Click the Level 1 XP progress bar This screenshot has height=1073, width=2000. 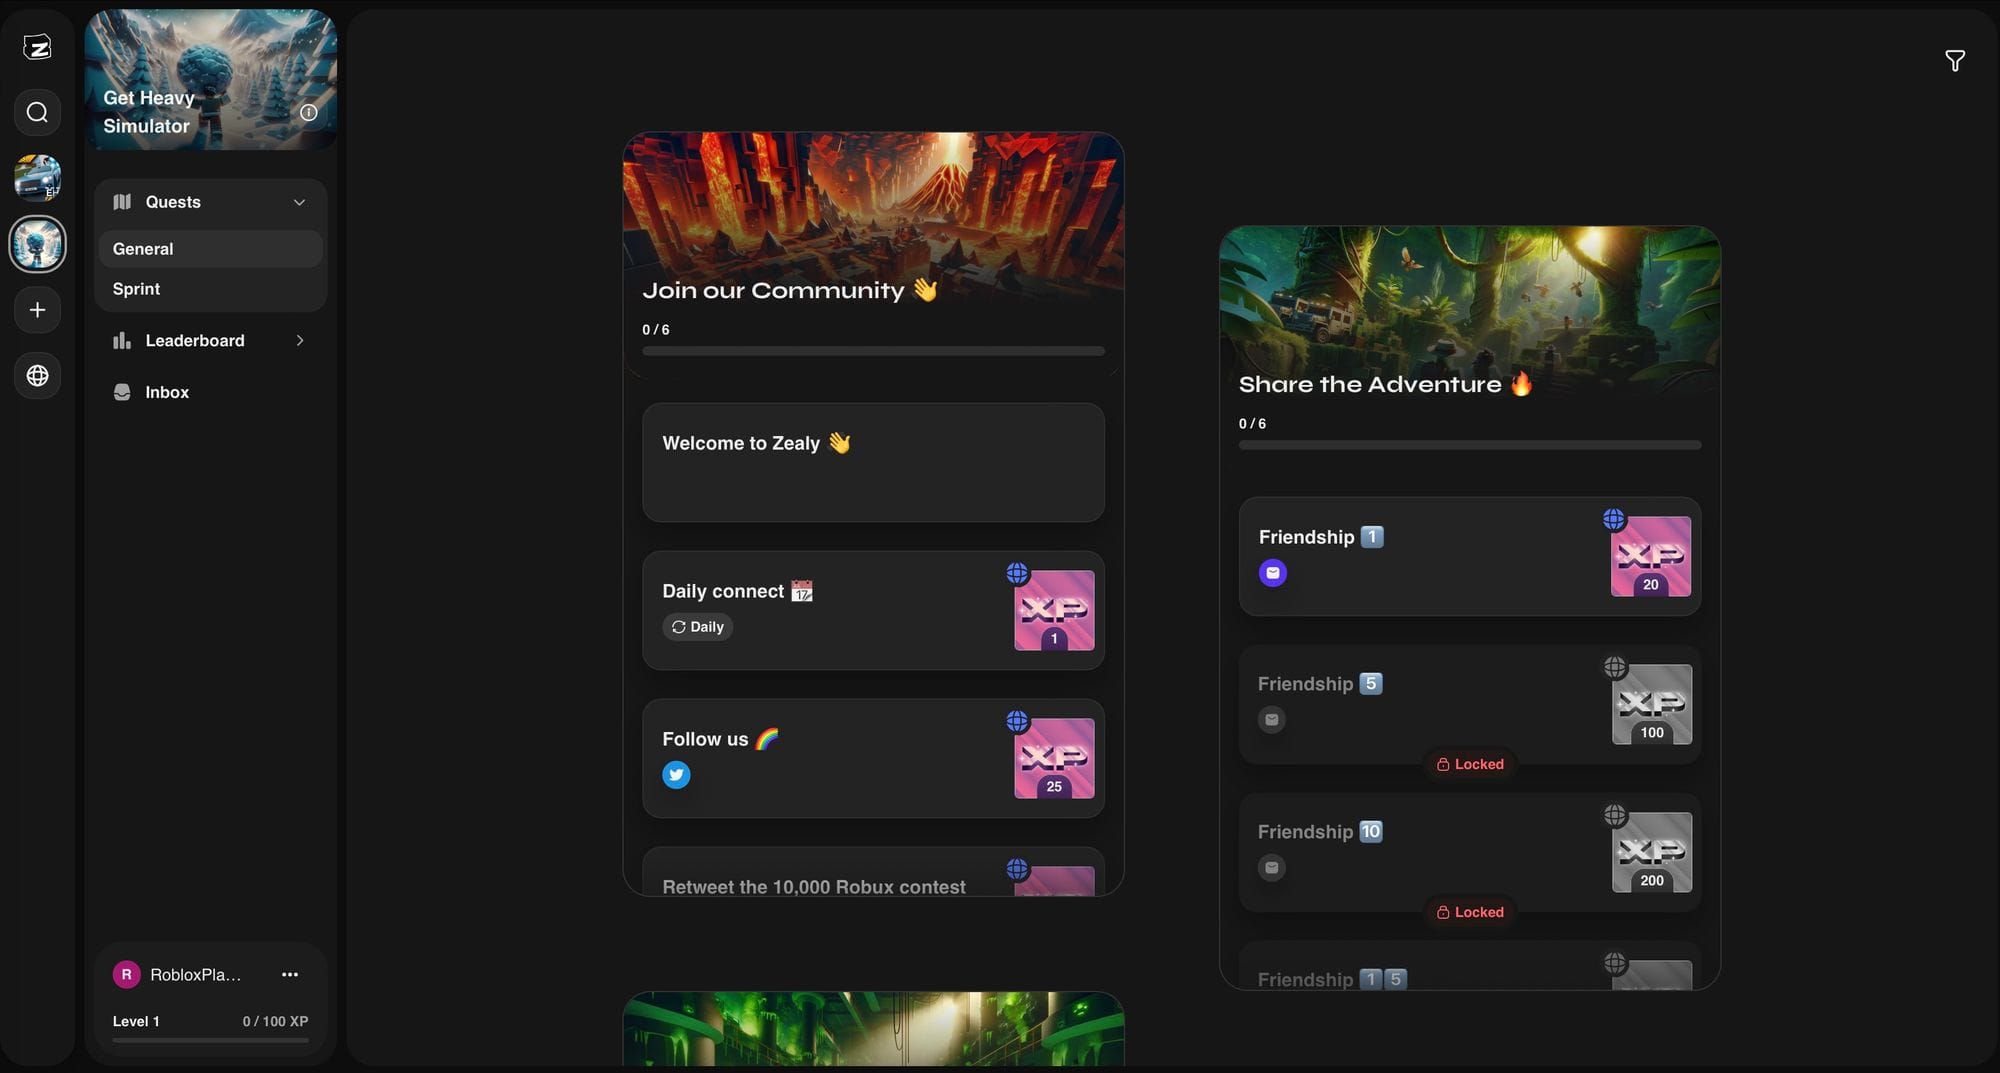211,1040
